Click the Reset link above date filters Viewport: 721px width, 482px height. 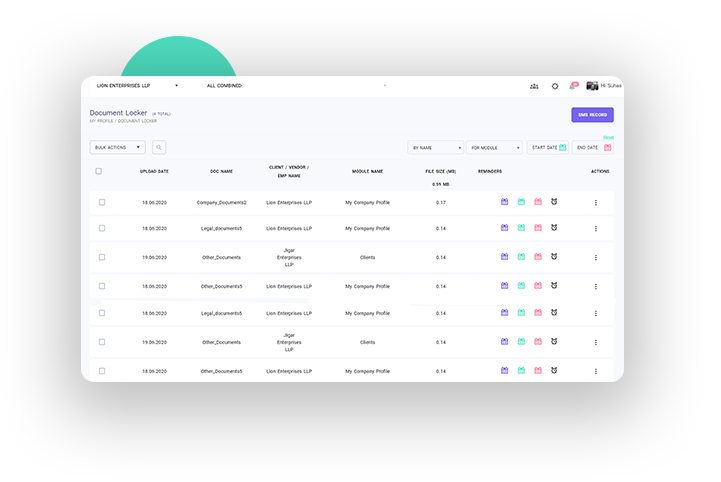[x=608, y=137]
